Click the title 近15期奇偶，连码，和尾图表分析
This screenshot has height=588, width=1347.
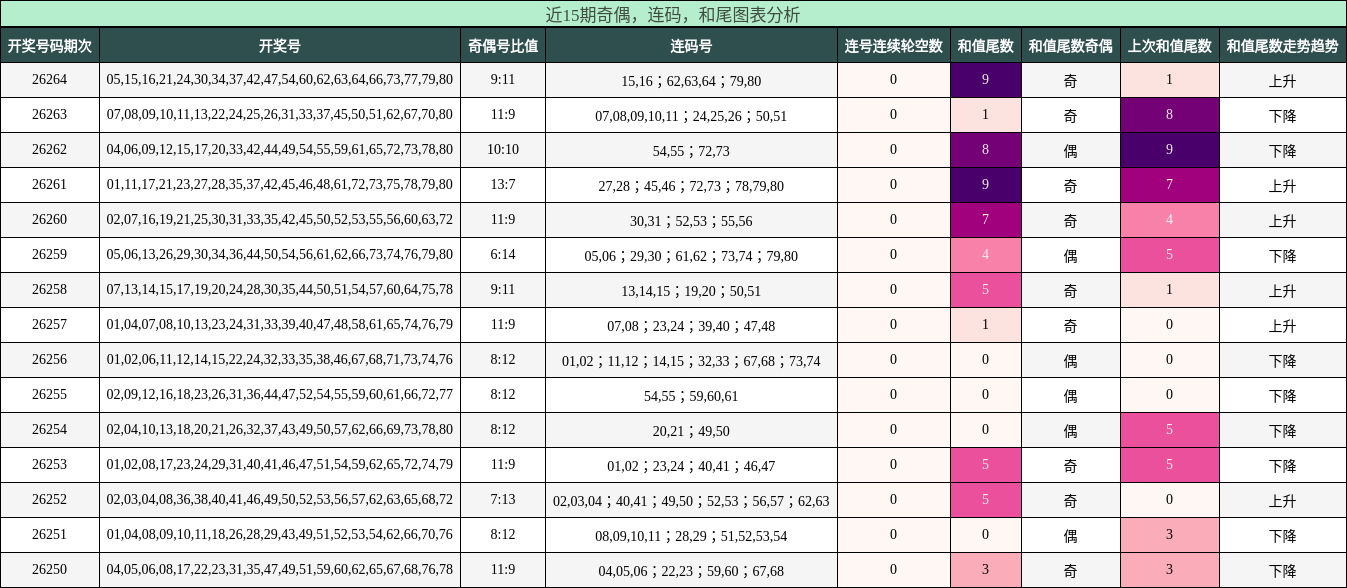pos(673,14)
